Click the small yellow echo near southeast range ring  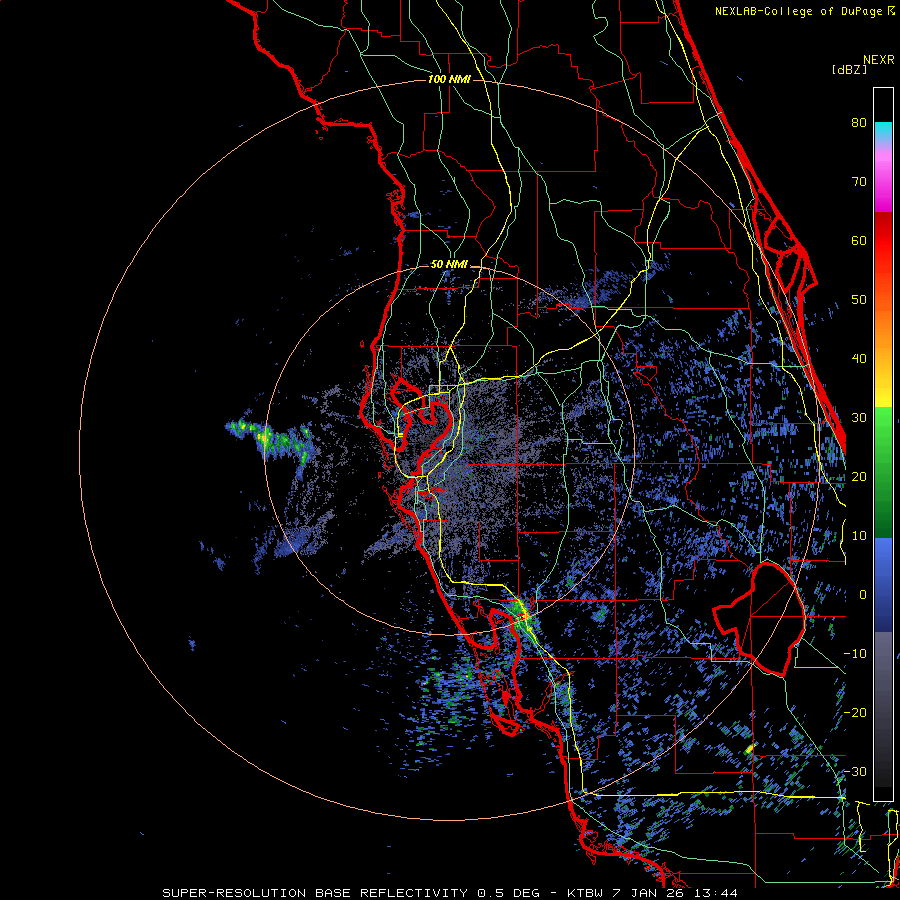(748, 749)
